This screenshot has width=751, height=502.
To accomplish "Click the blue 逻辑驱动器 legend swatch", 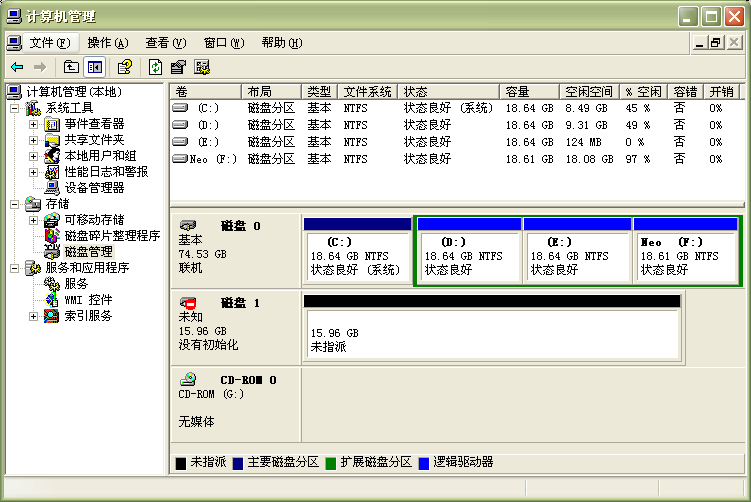I will [423, 463].
